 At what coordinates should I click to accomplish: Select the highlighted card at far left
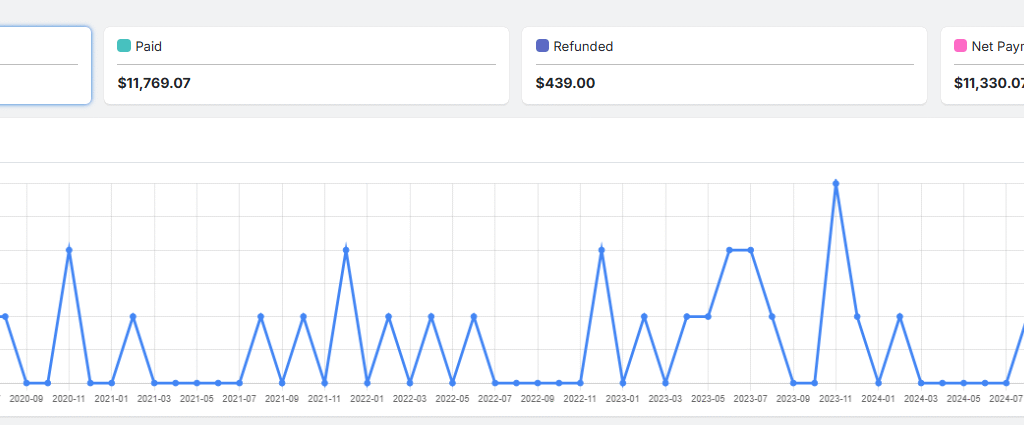[44, 65]
